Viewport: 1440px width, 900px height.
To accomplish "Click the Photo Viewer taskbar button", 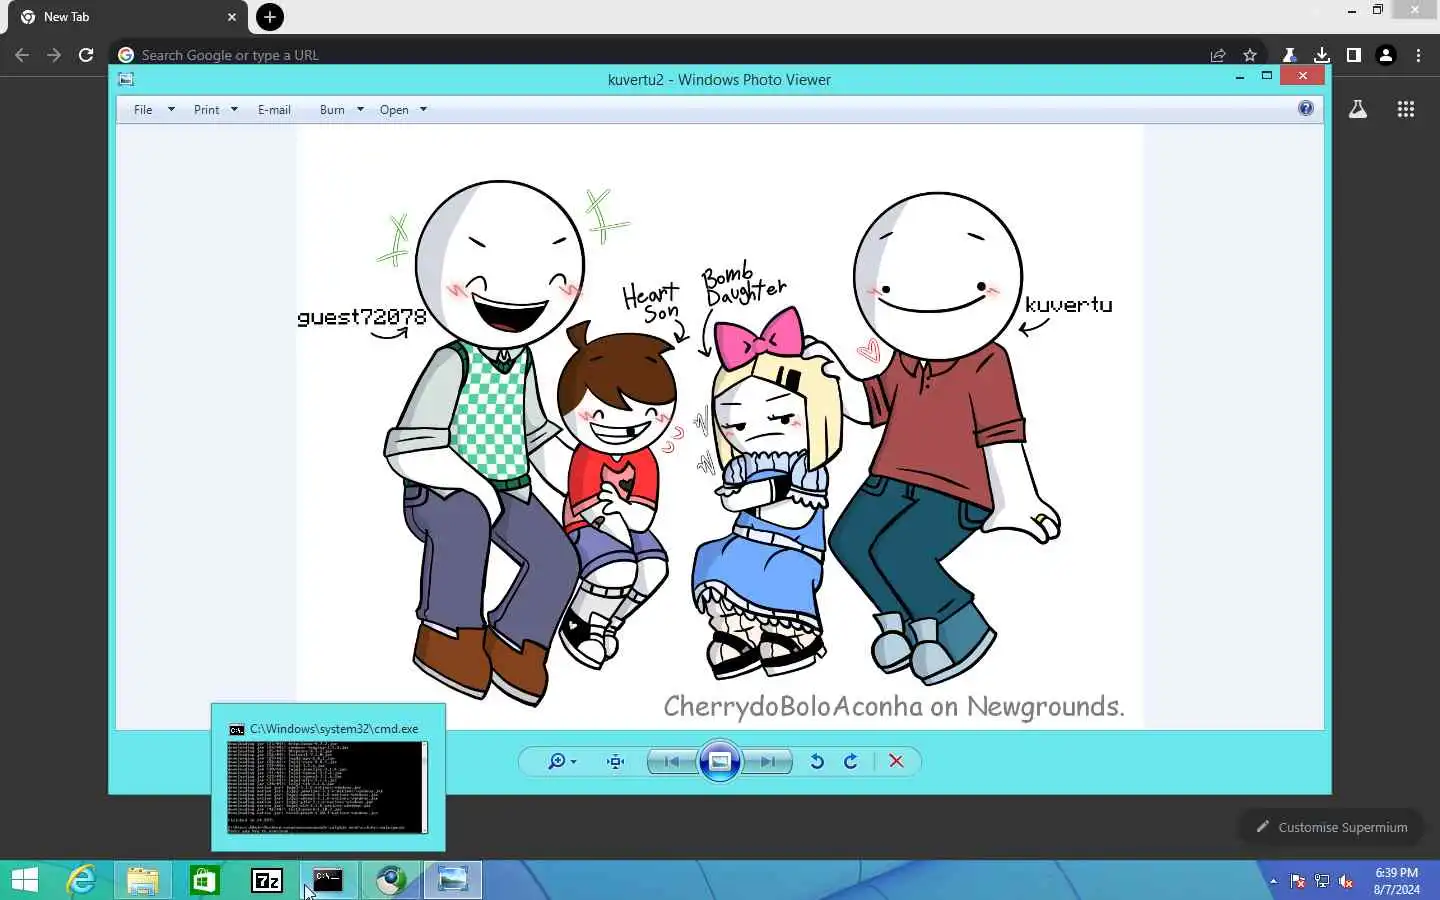I will click(x=453, y=880).
